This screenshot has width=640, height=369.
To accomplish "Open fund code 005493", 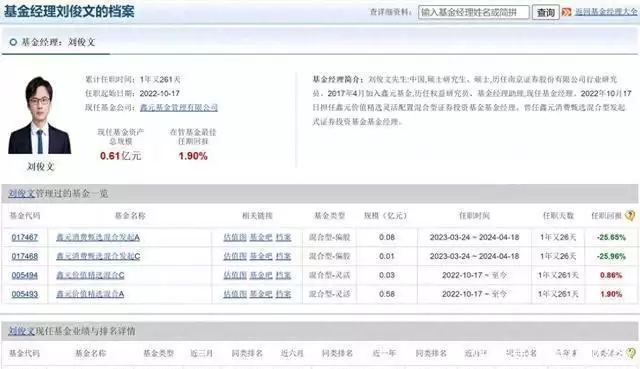I will pos(24,294).
